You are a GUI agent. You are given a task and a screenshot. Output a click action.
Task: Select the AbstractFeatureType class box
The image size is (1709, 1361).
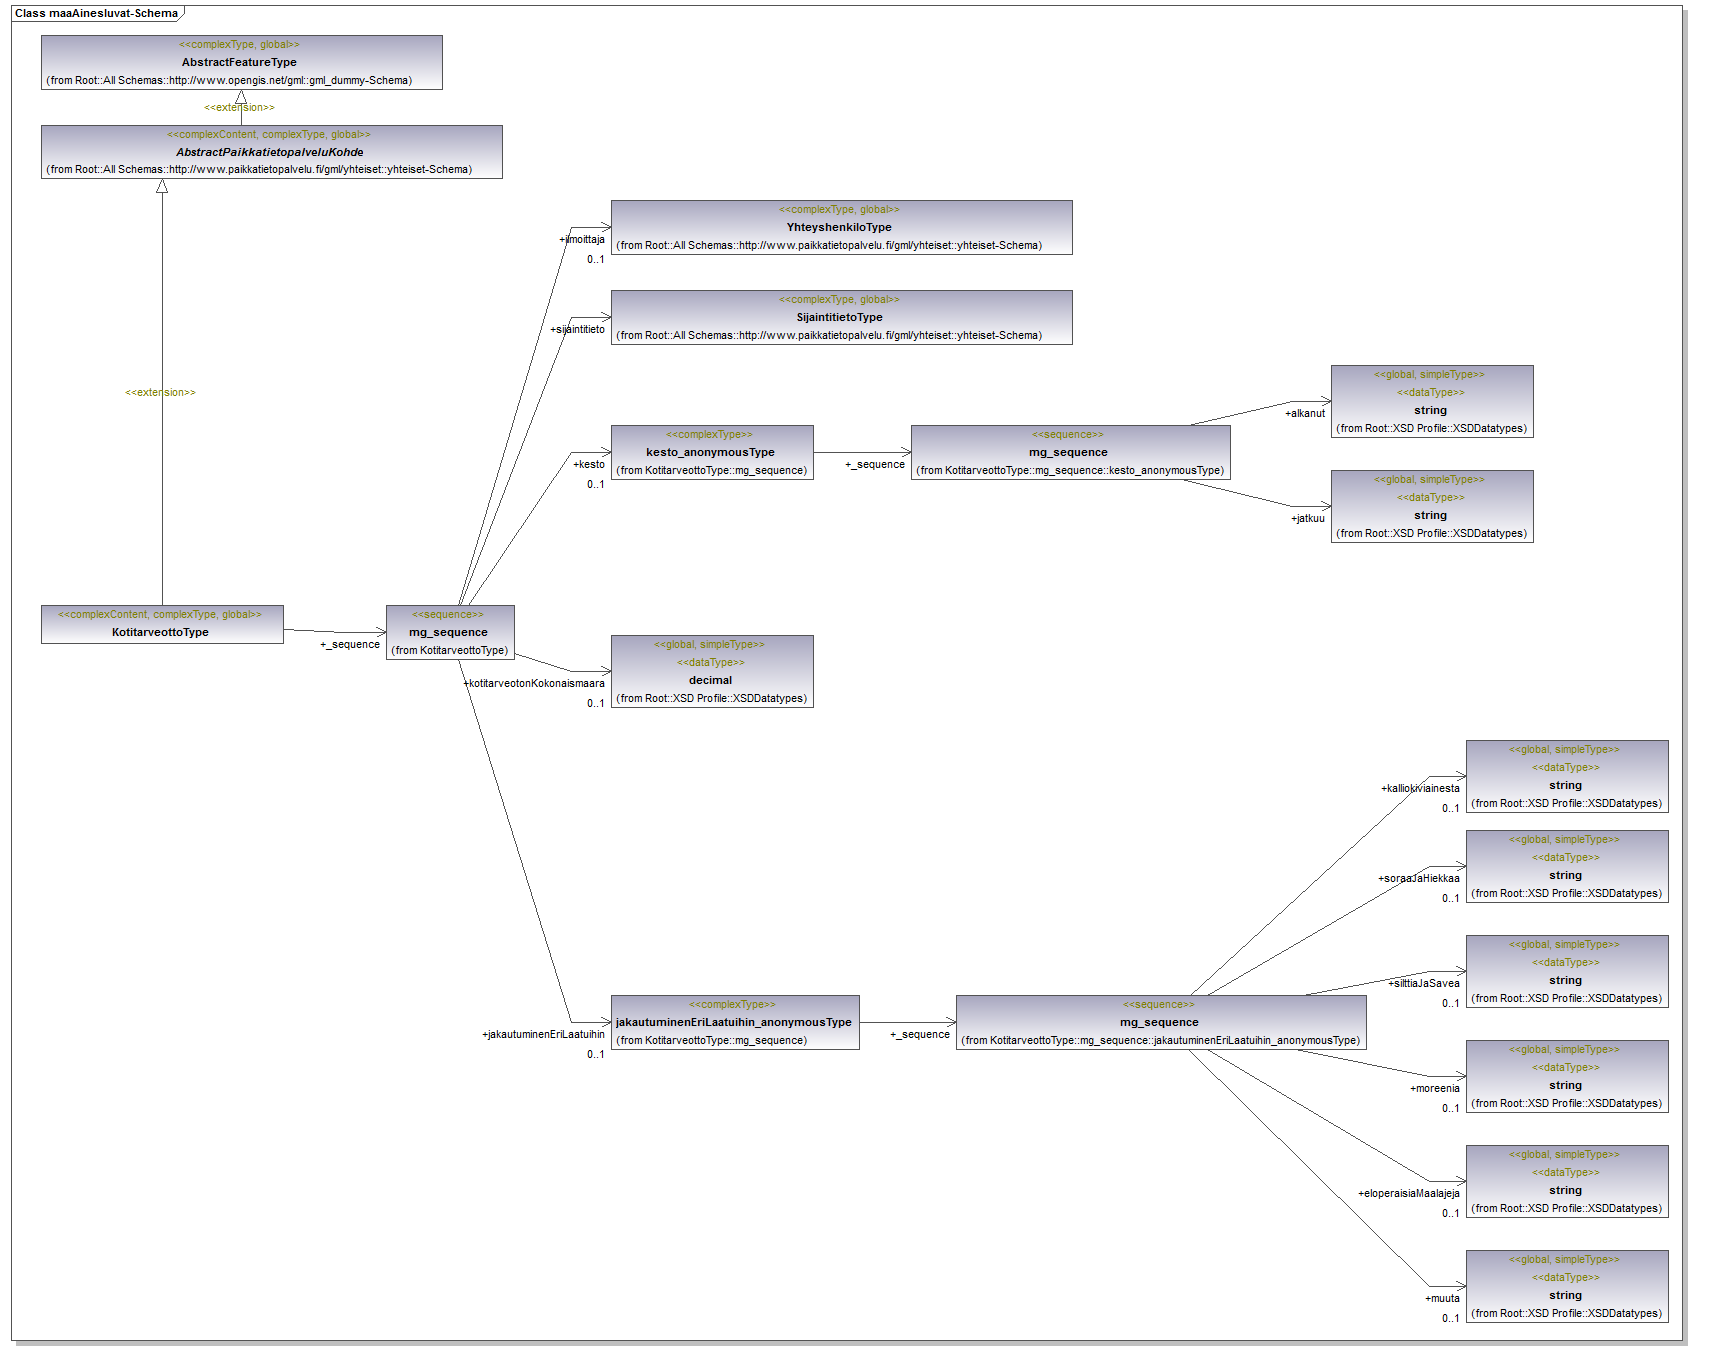click(241, 63)
